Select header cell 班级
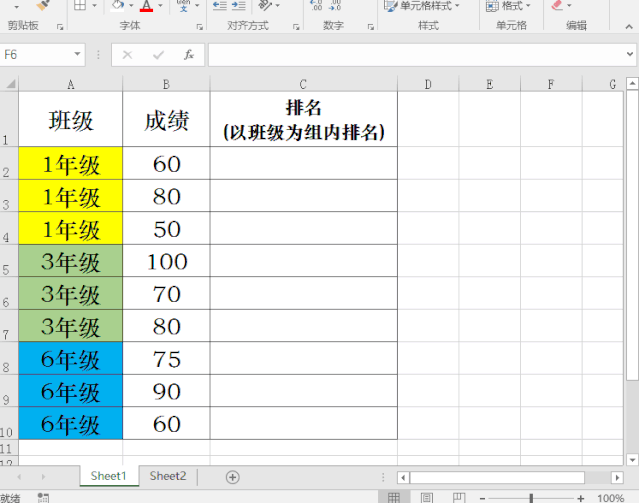The image size is (639, 503). 71,119
